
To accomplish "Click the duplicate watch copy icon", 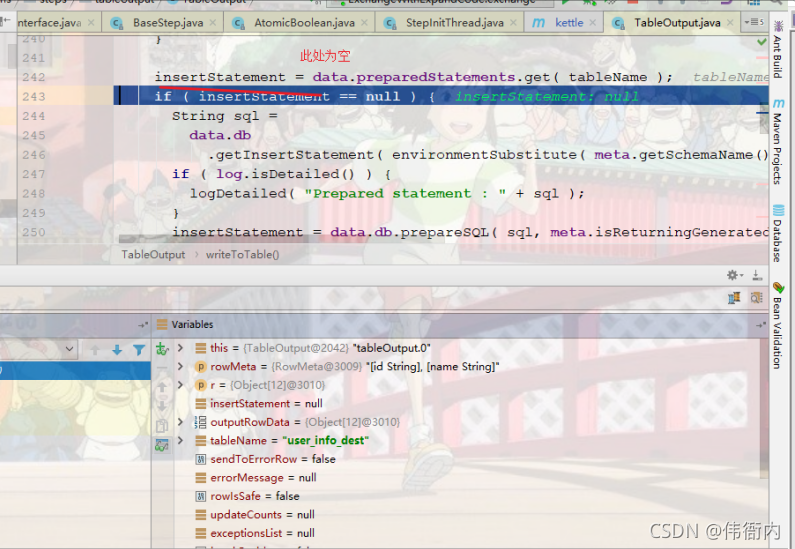I will click(x=162, y=426).
